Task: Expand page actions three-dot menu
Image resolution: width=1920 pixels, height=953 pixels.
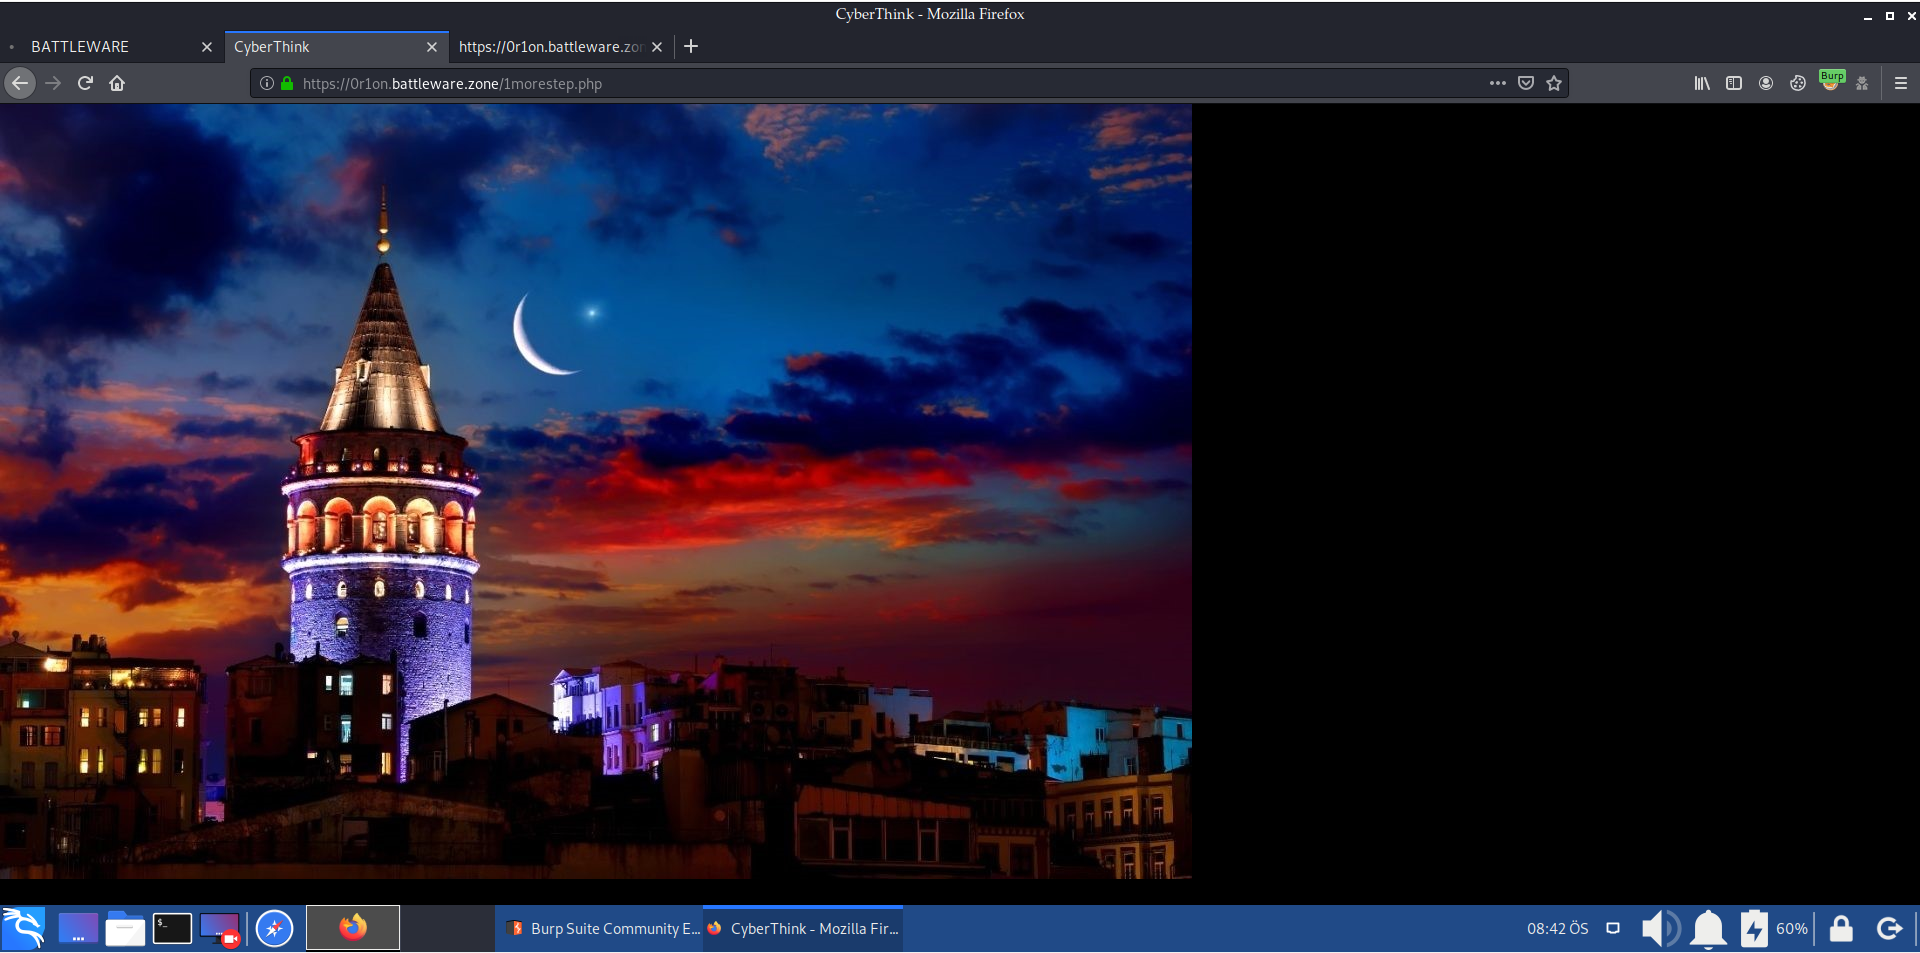Action: point(1497,83)
